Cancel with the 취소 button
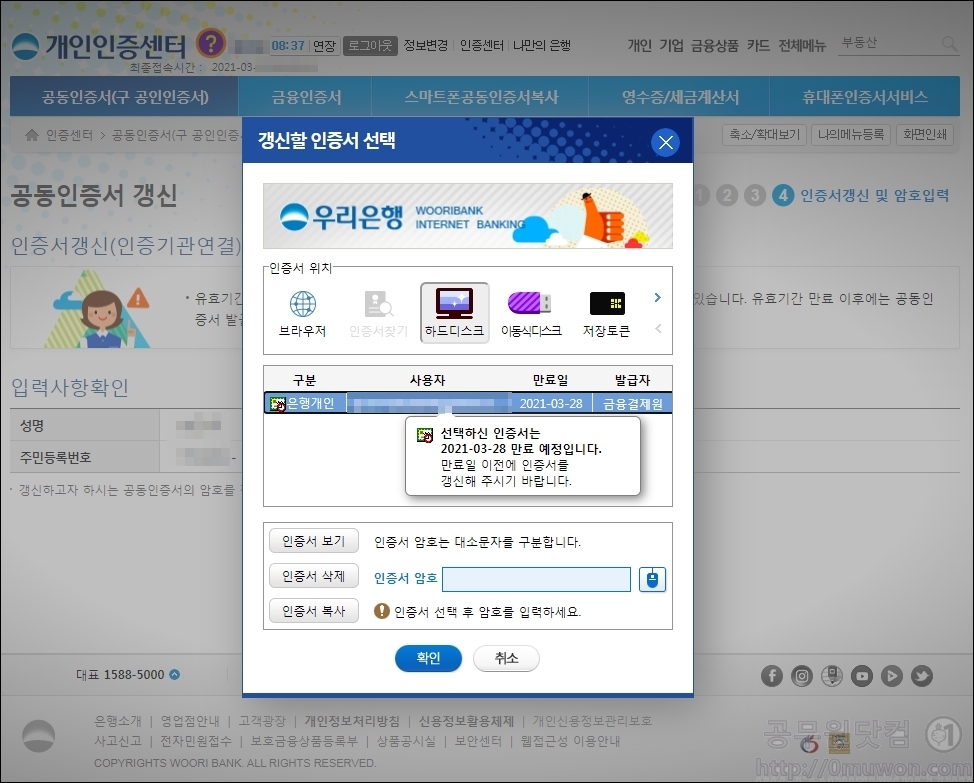This screenshot has height=783, width=974. [506, 658]
